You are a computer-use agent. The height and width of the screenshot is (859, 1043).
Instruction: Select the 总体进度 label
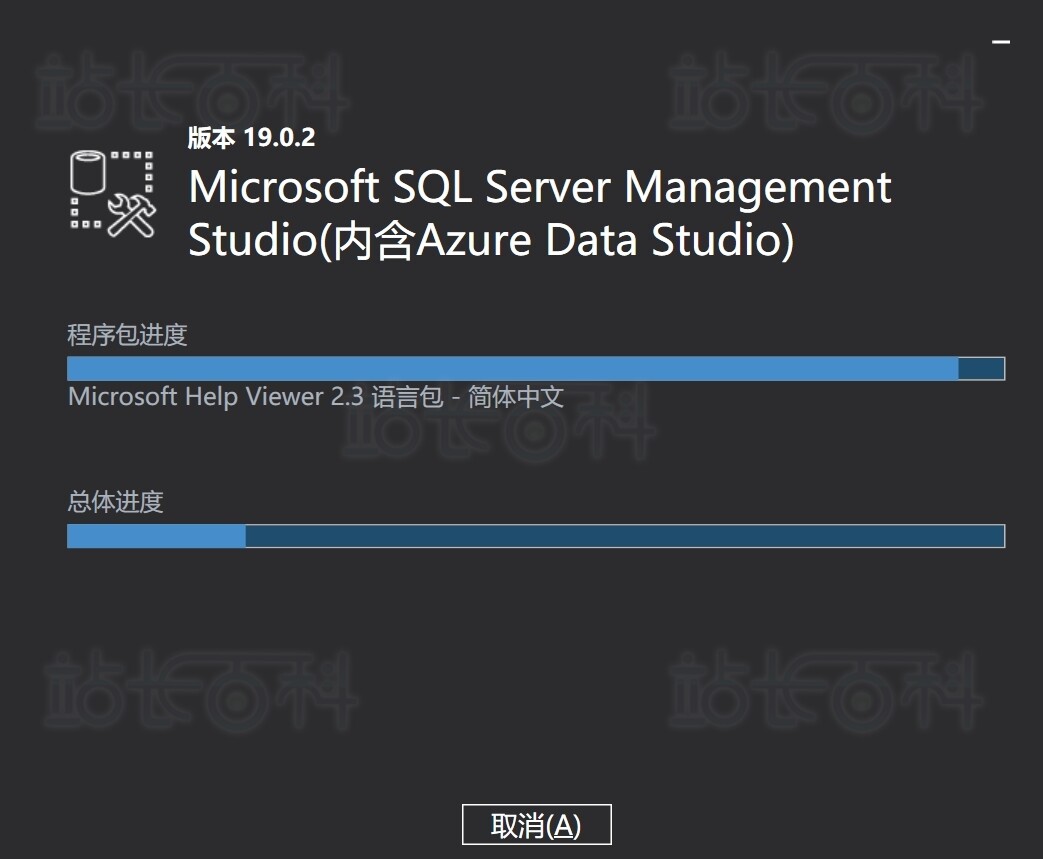[115, 502]
